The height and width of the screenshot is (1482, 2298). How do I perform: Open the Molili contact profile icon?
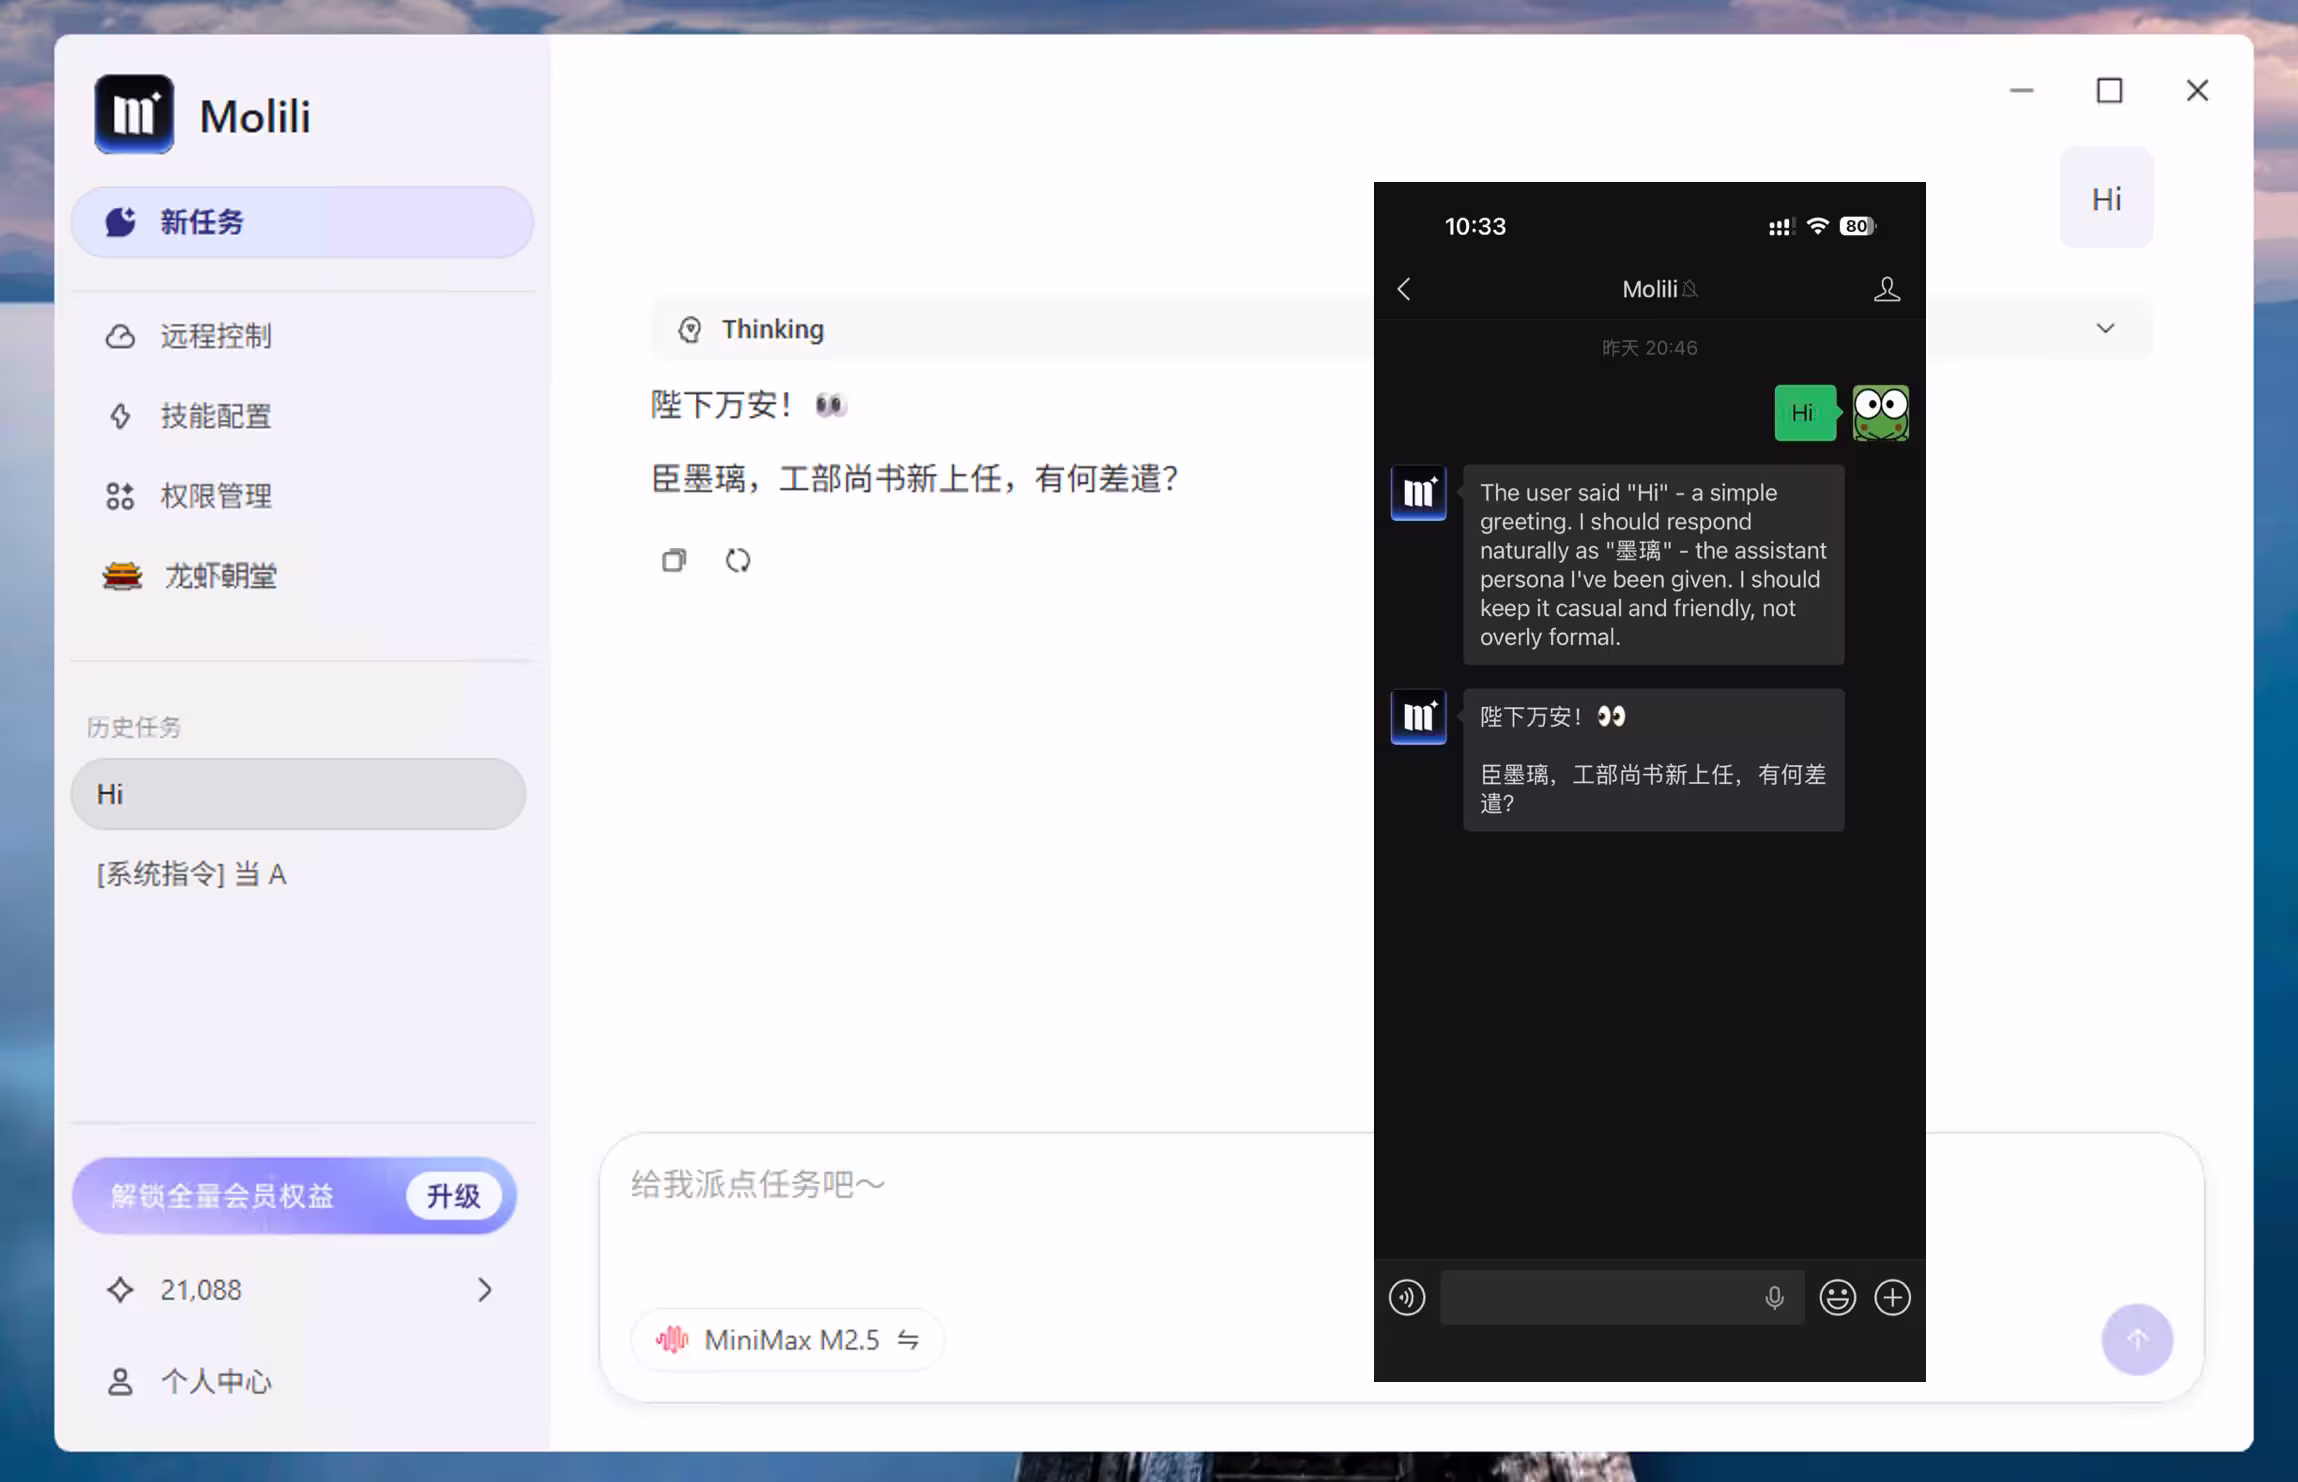[x=1886, y=289]
